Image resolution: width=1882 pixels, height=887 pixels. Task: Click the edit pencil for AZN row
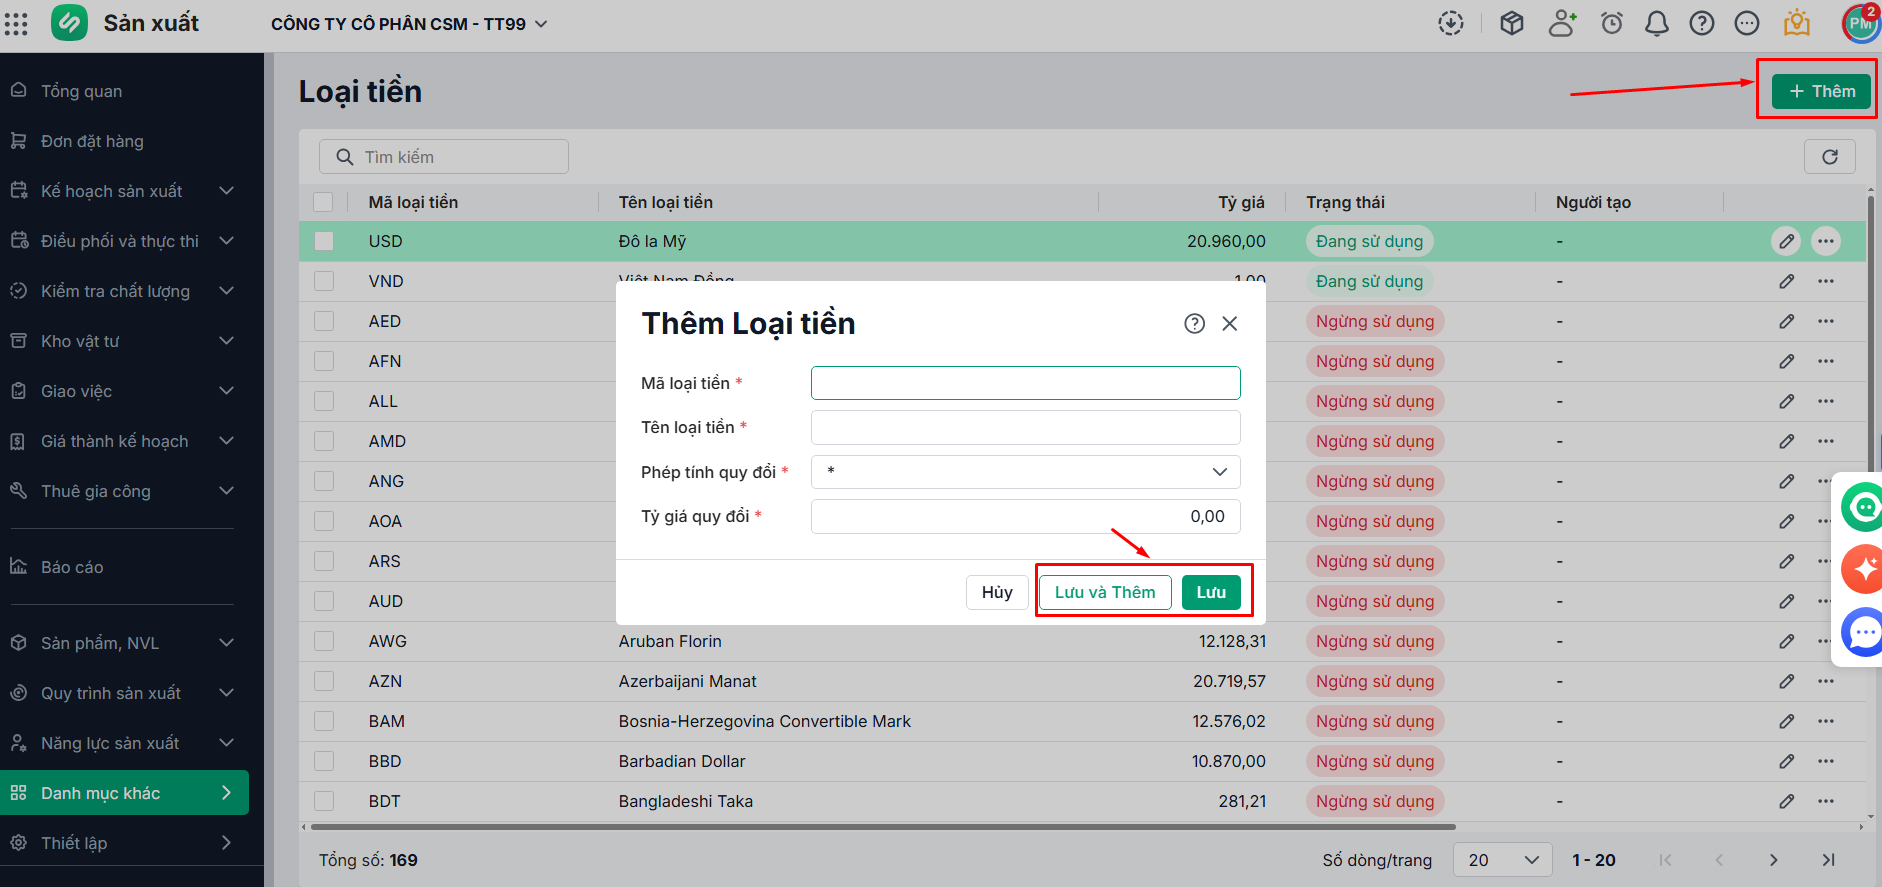1786,681
